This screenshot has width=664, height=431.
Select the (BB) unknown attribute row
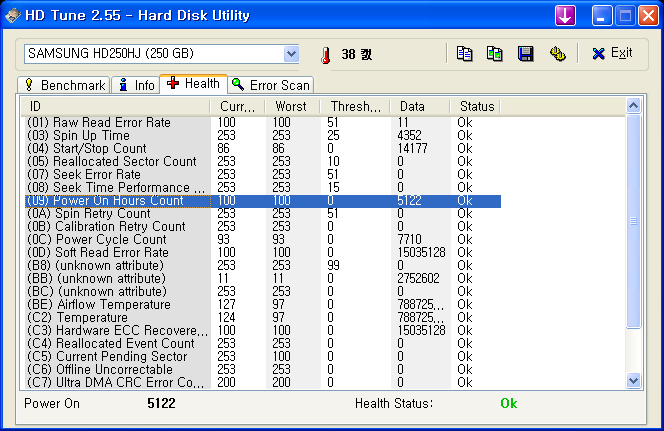click(x=263, y=279)
